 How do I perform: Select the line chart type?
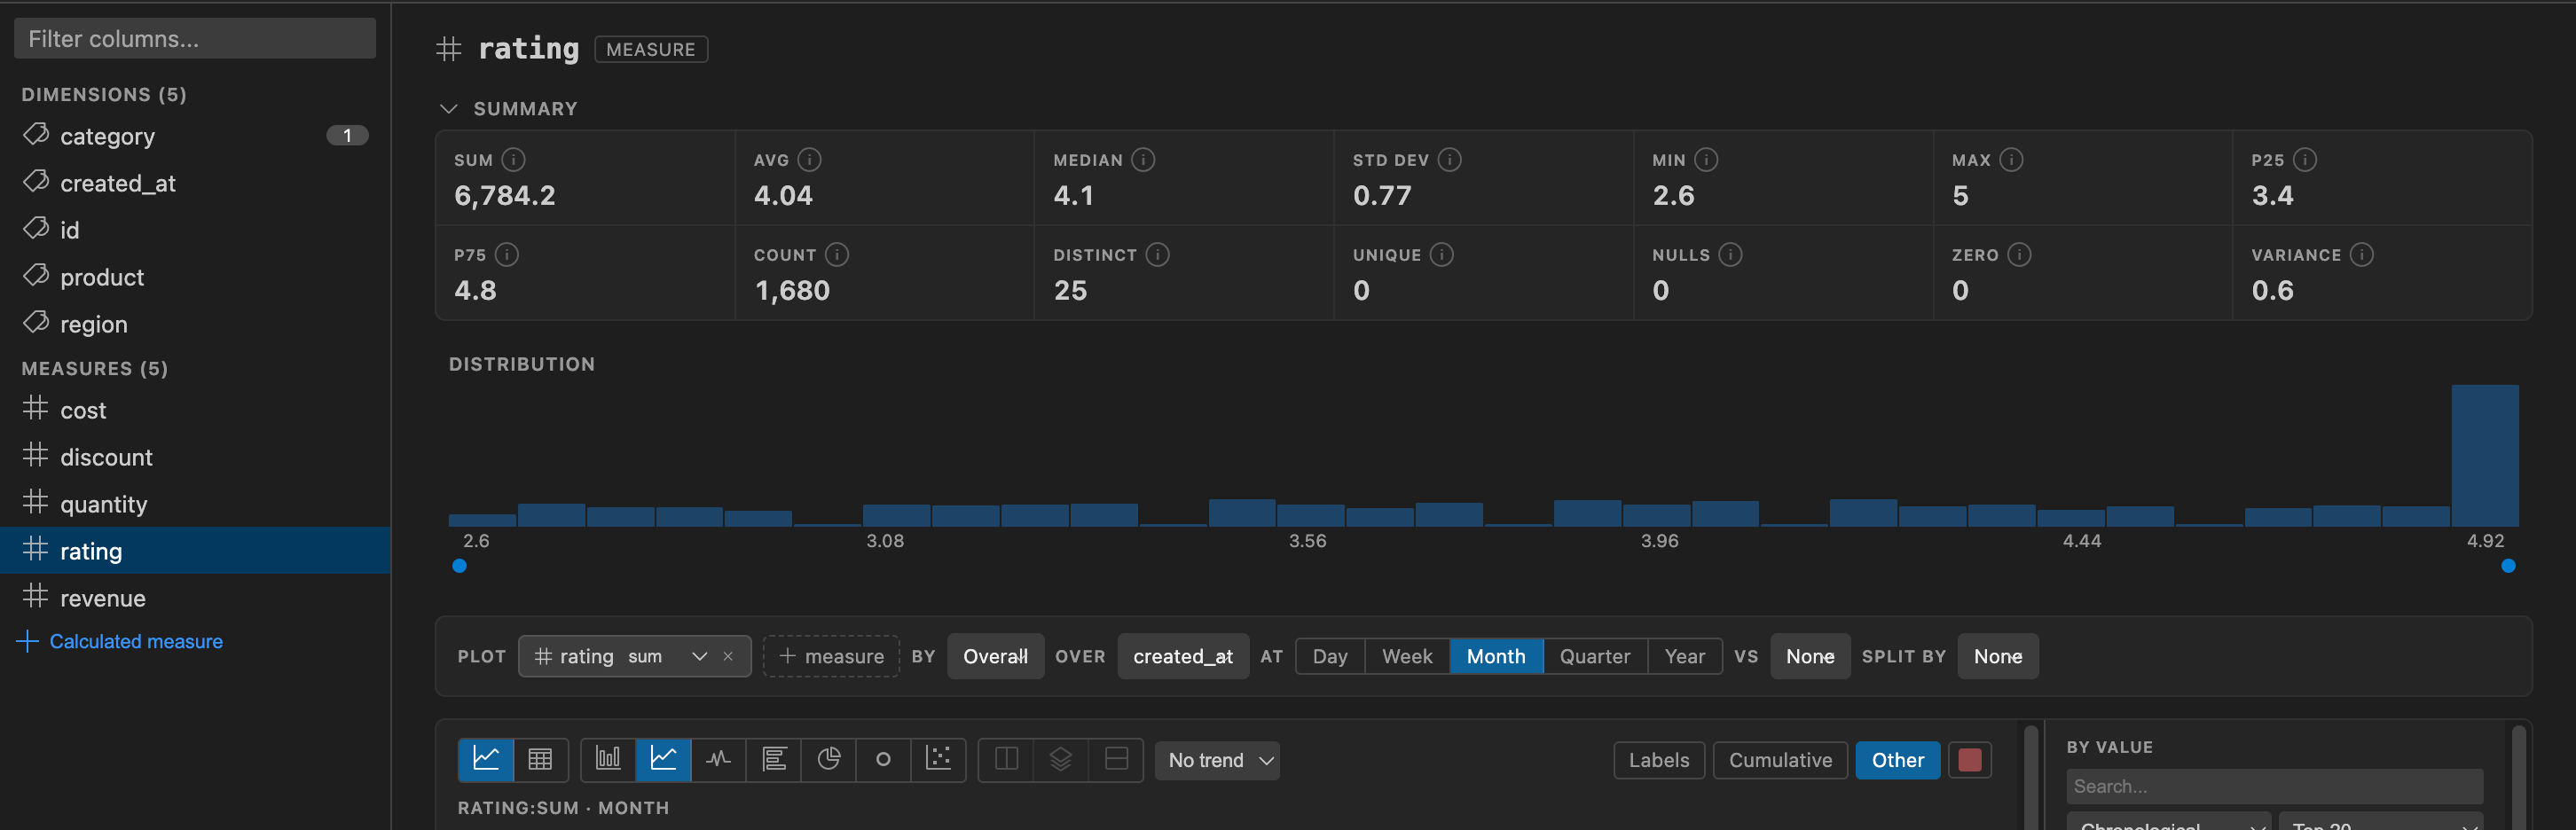point(663,759)
